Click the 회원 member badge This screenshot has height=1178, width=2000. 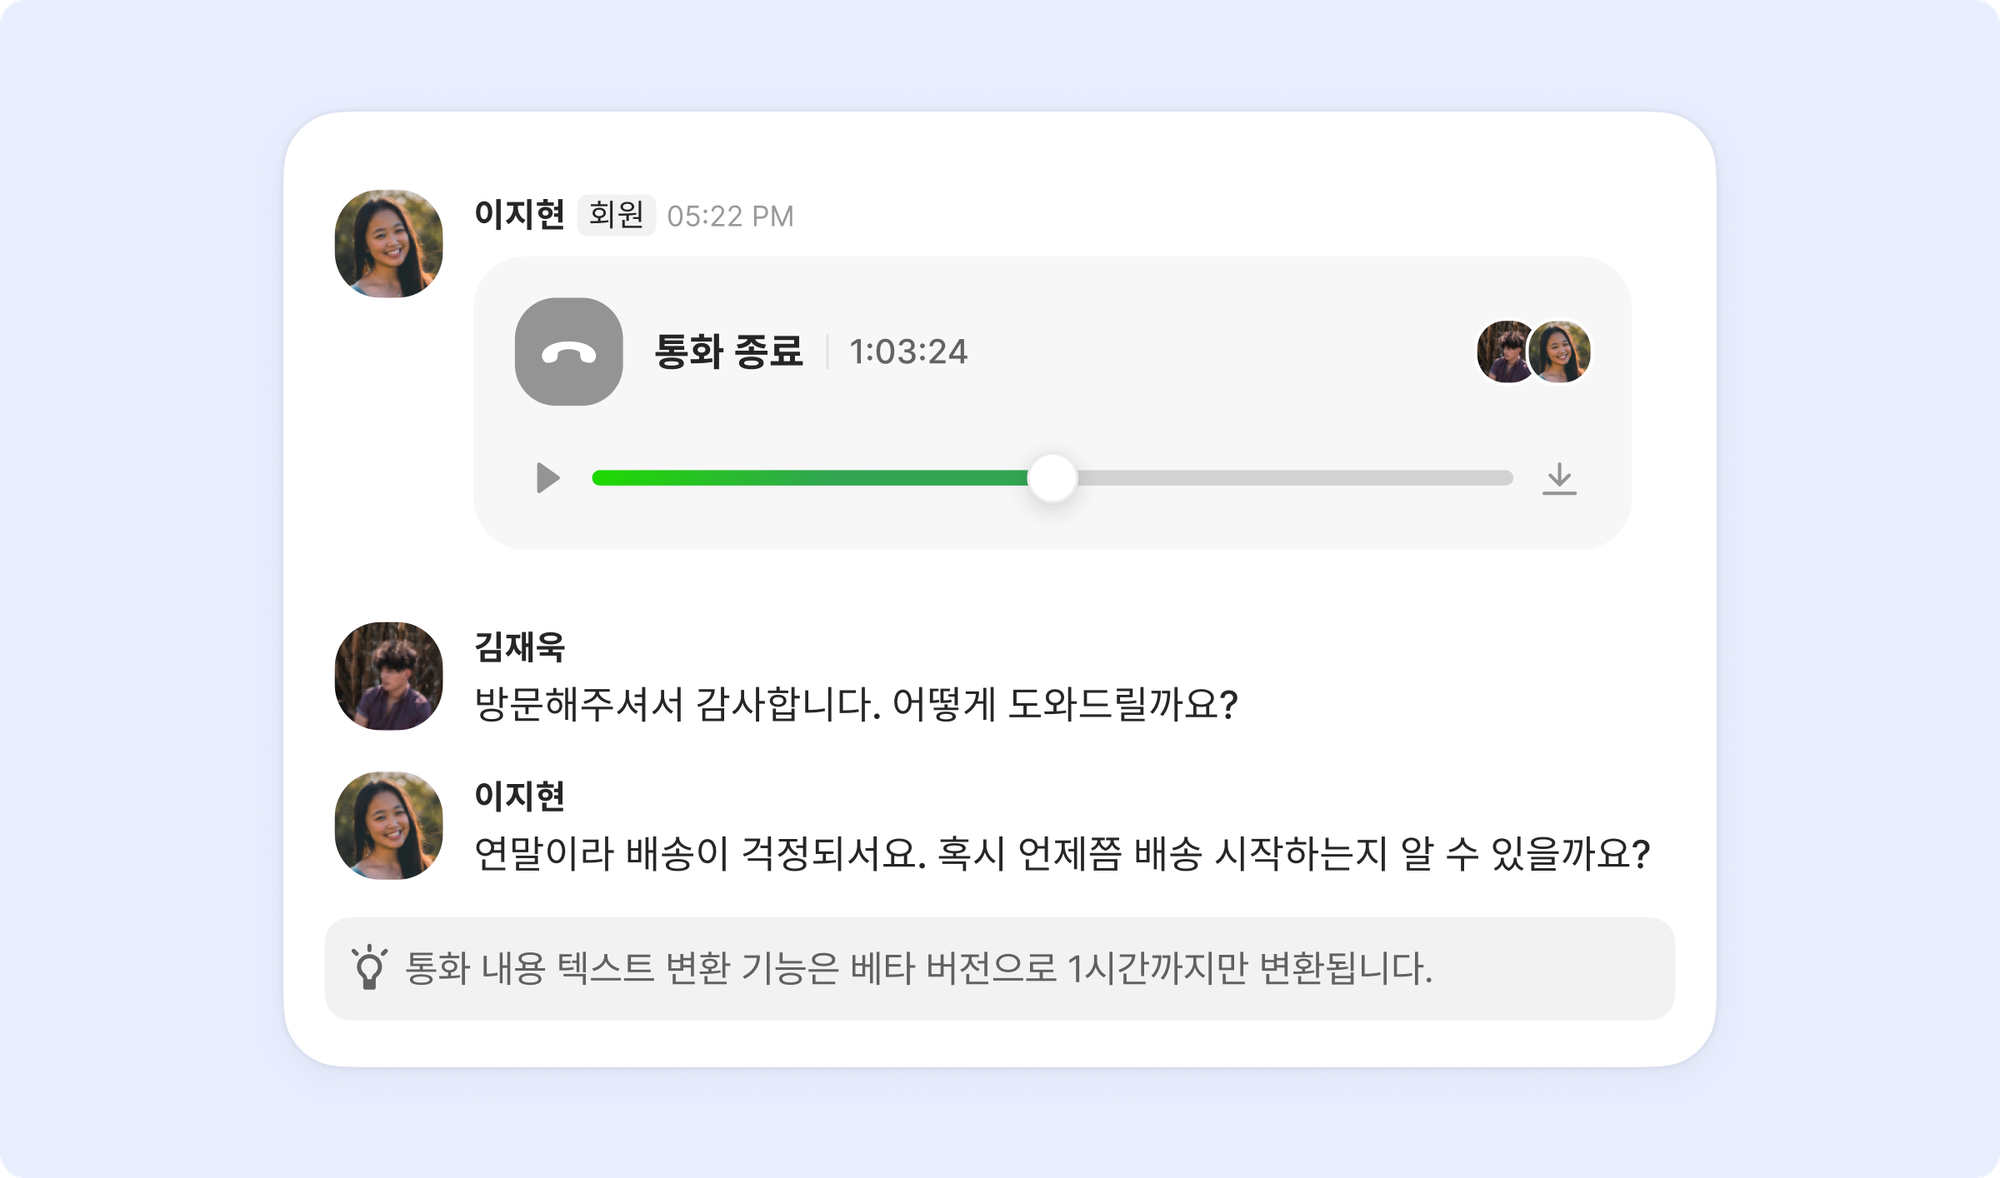coord(616,215)
